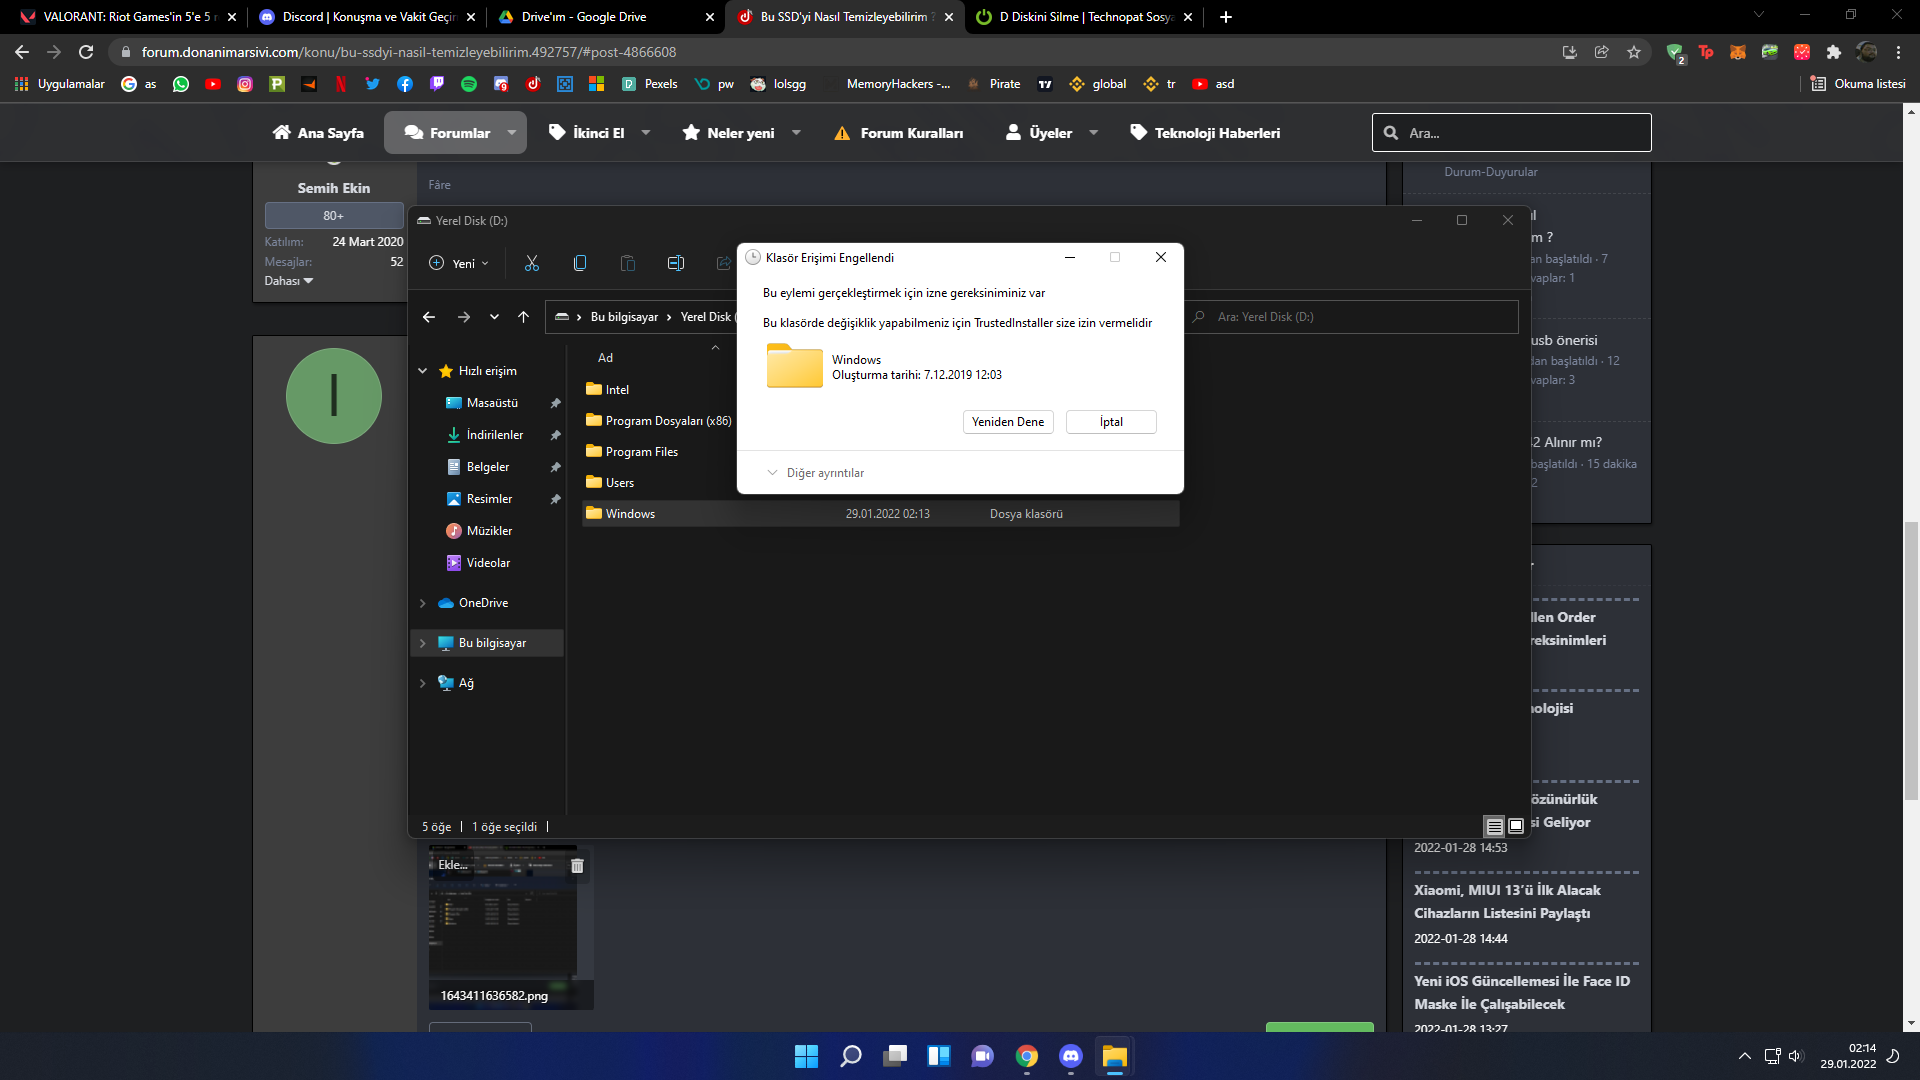Select the Windows folder row
Screen dimensions: 1920x1080
pos(880,514)
